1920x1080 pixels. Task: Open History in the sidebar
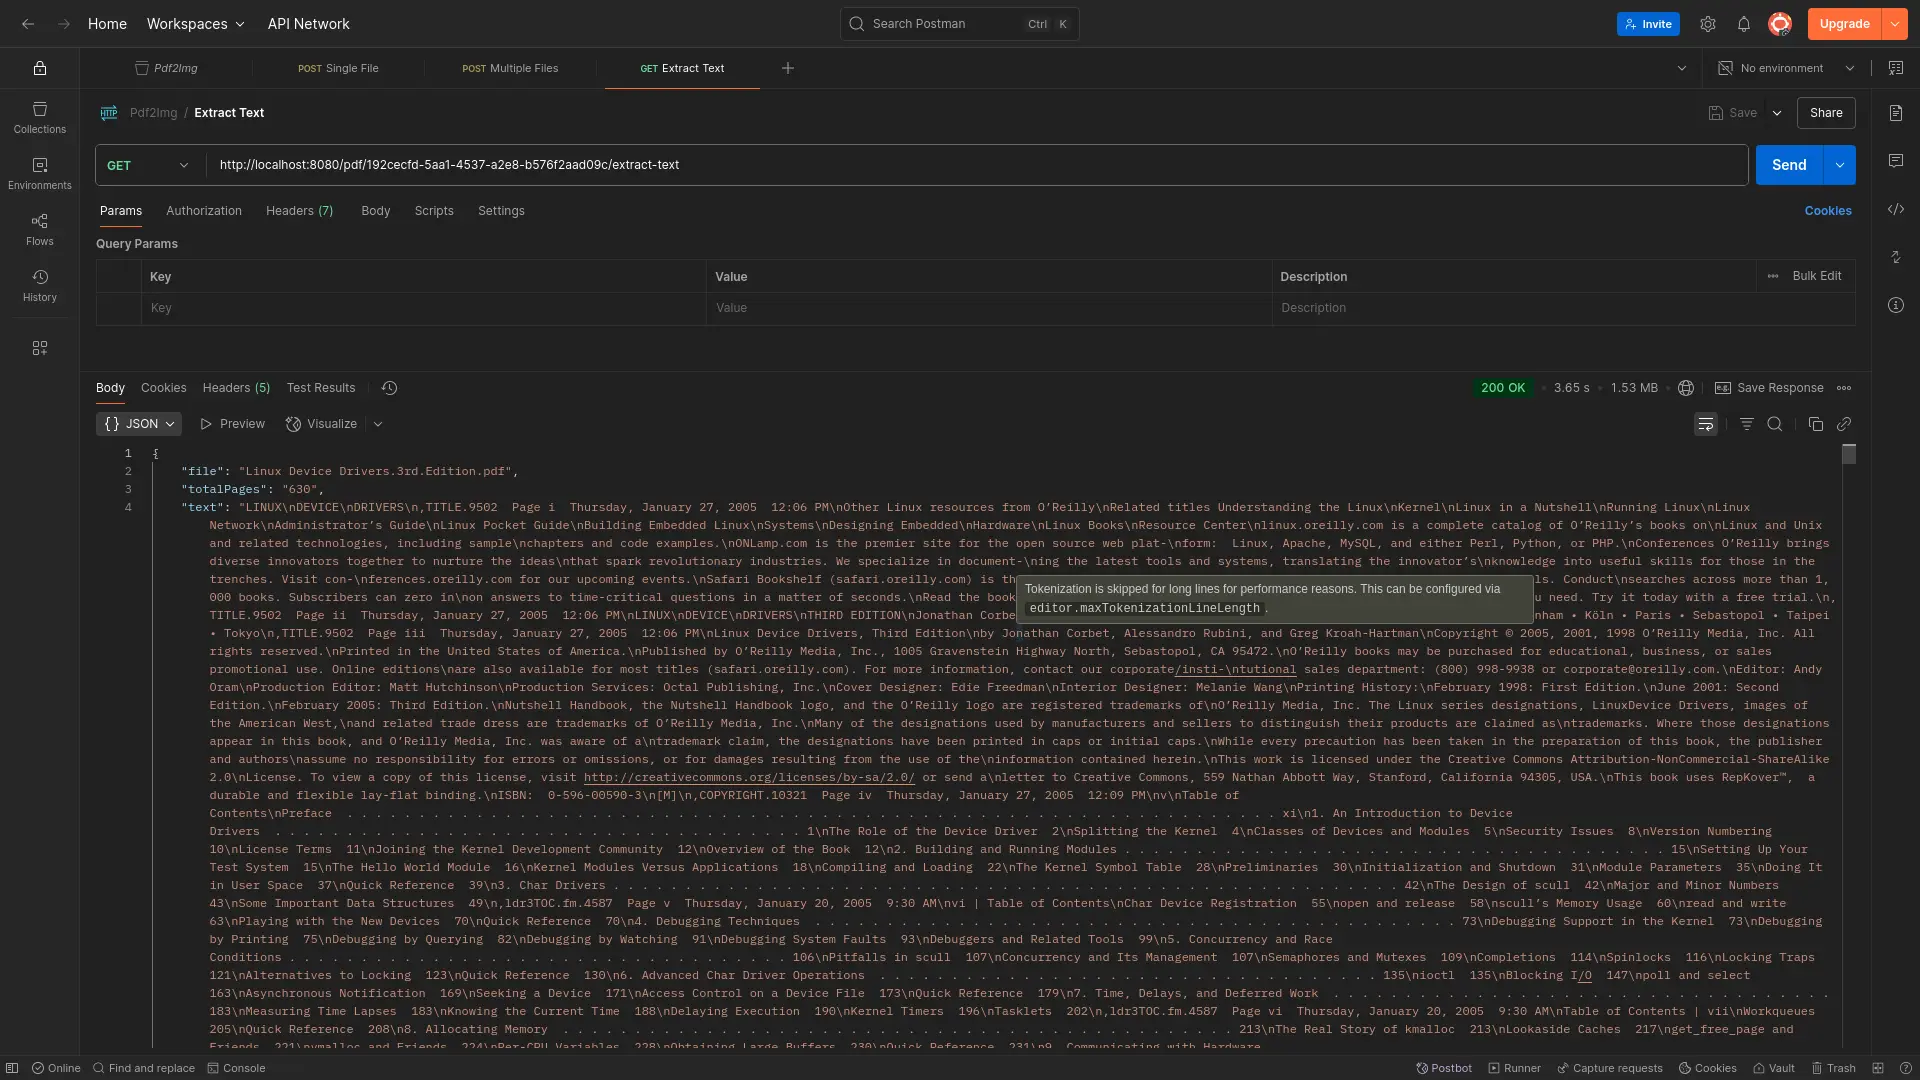click(x=40, y=285)
